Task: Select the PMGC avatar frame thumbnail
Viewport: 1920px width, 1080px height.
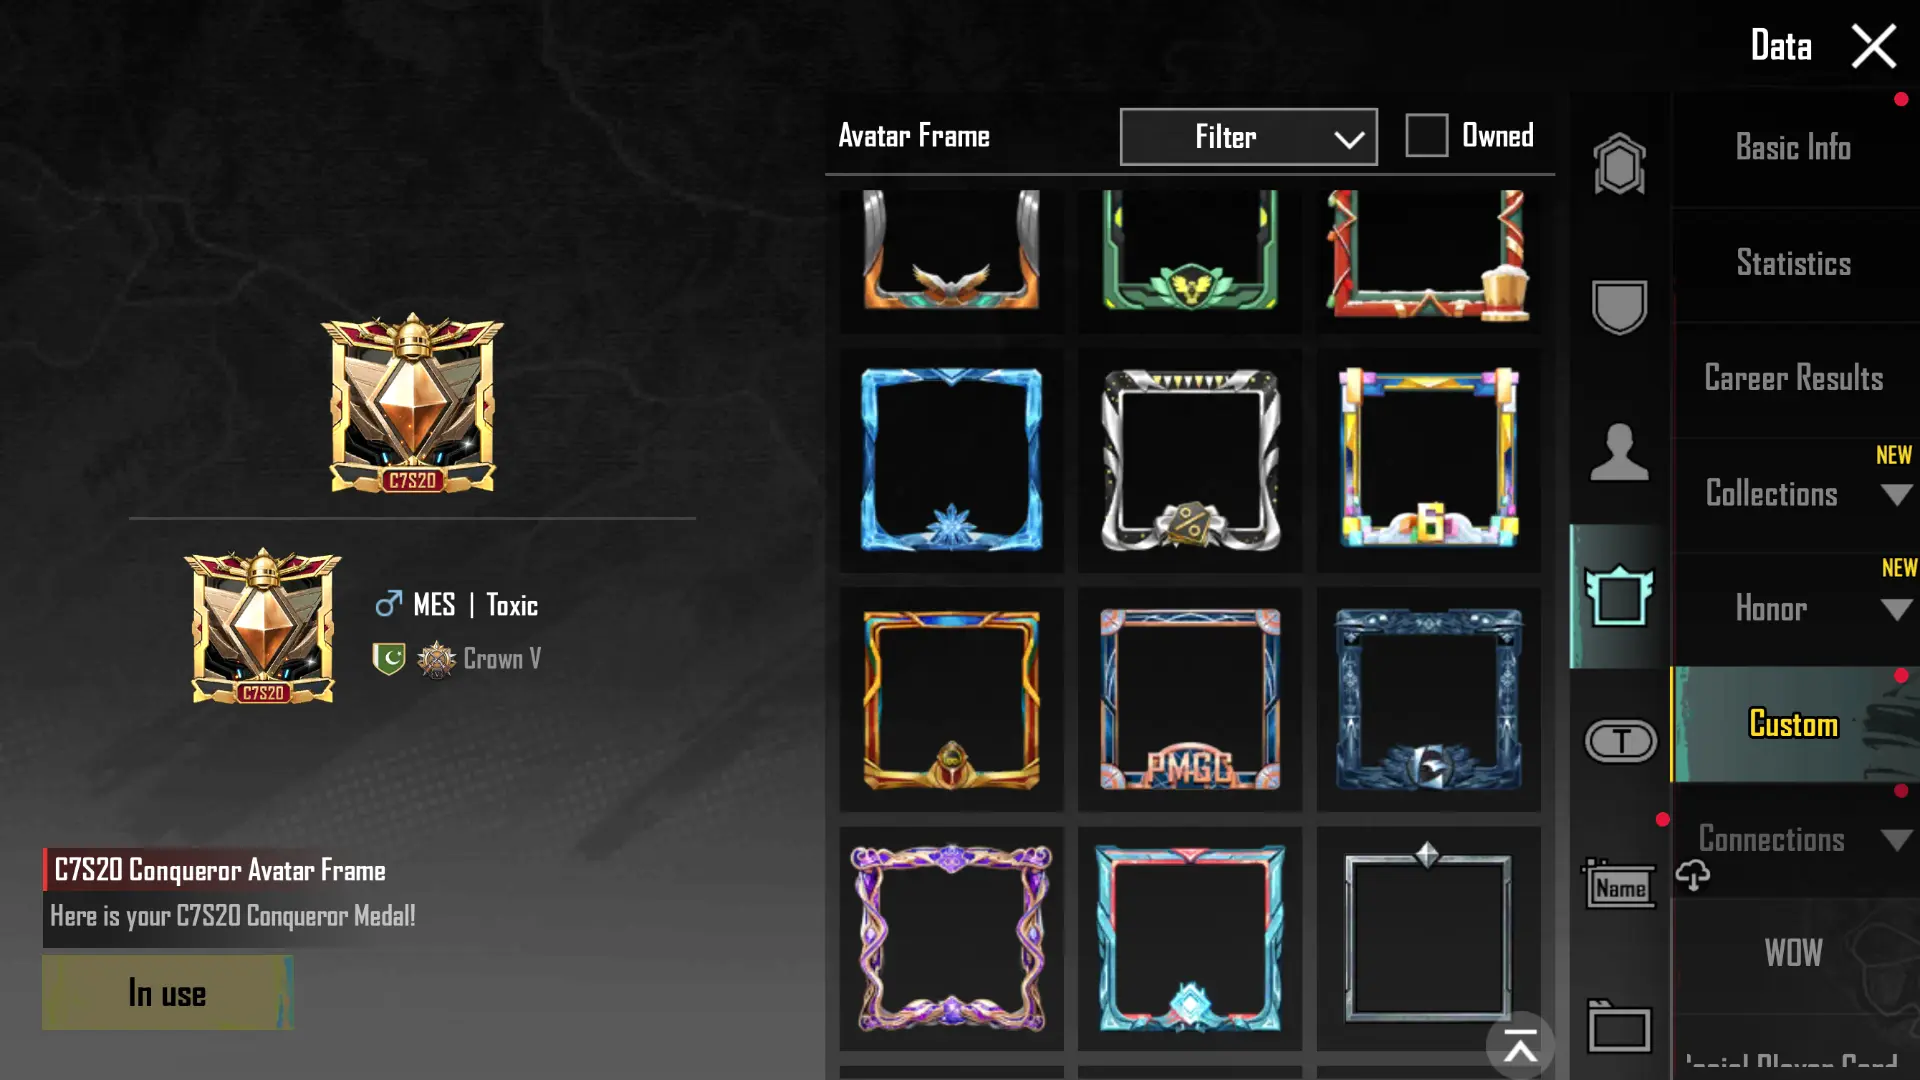Action: point(1190,699)
